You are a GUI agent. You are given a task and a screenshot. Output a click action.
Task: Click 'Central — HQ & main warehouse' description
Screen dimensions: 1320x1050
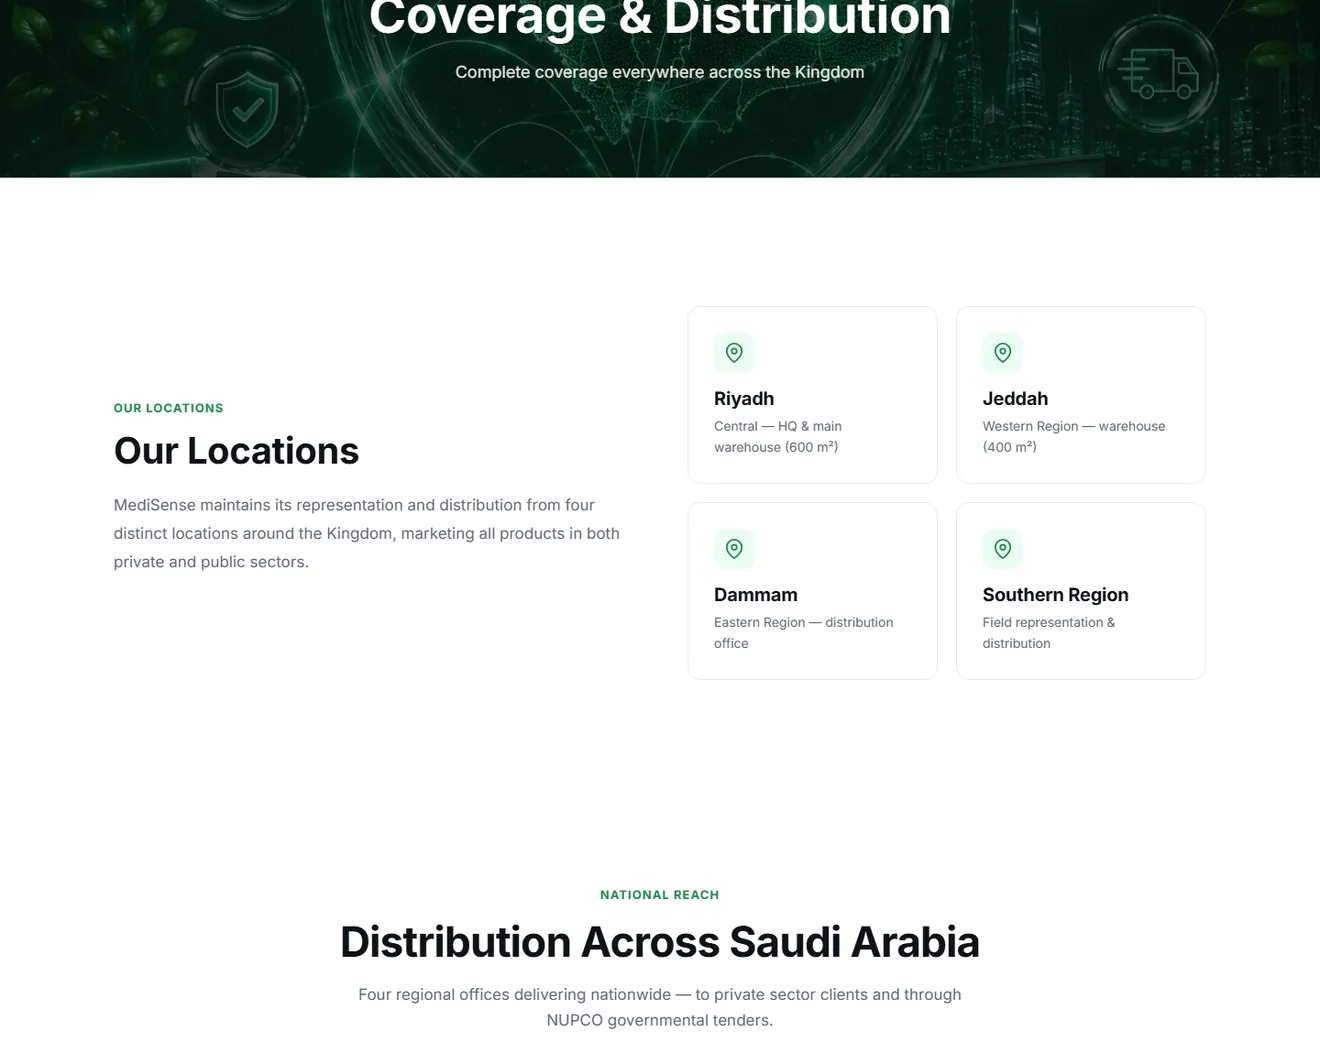pos(778,437)
